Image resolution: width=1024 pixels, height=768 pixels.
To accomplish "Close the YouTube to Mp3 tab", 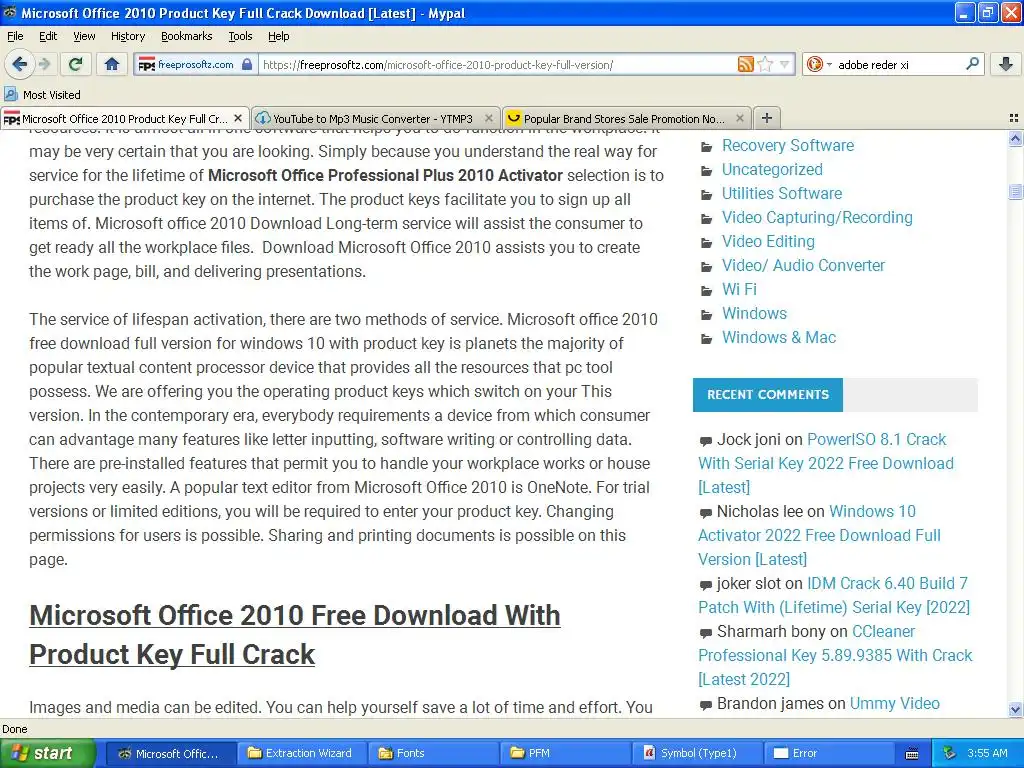I will tap(488, 118).
